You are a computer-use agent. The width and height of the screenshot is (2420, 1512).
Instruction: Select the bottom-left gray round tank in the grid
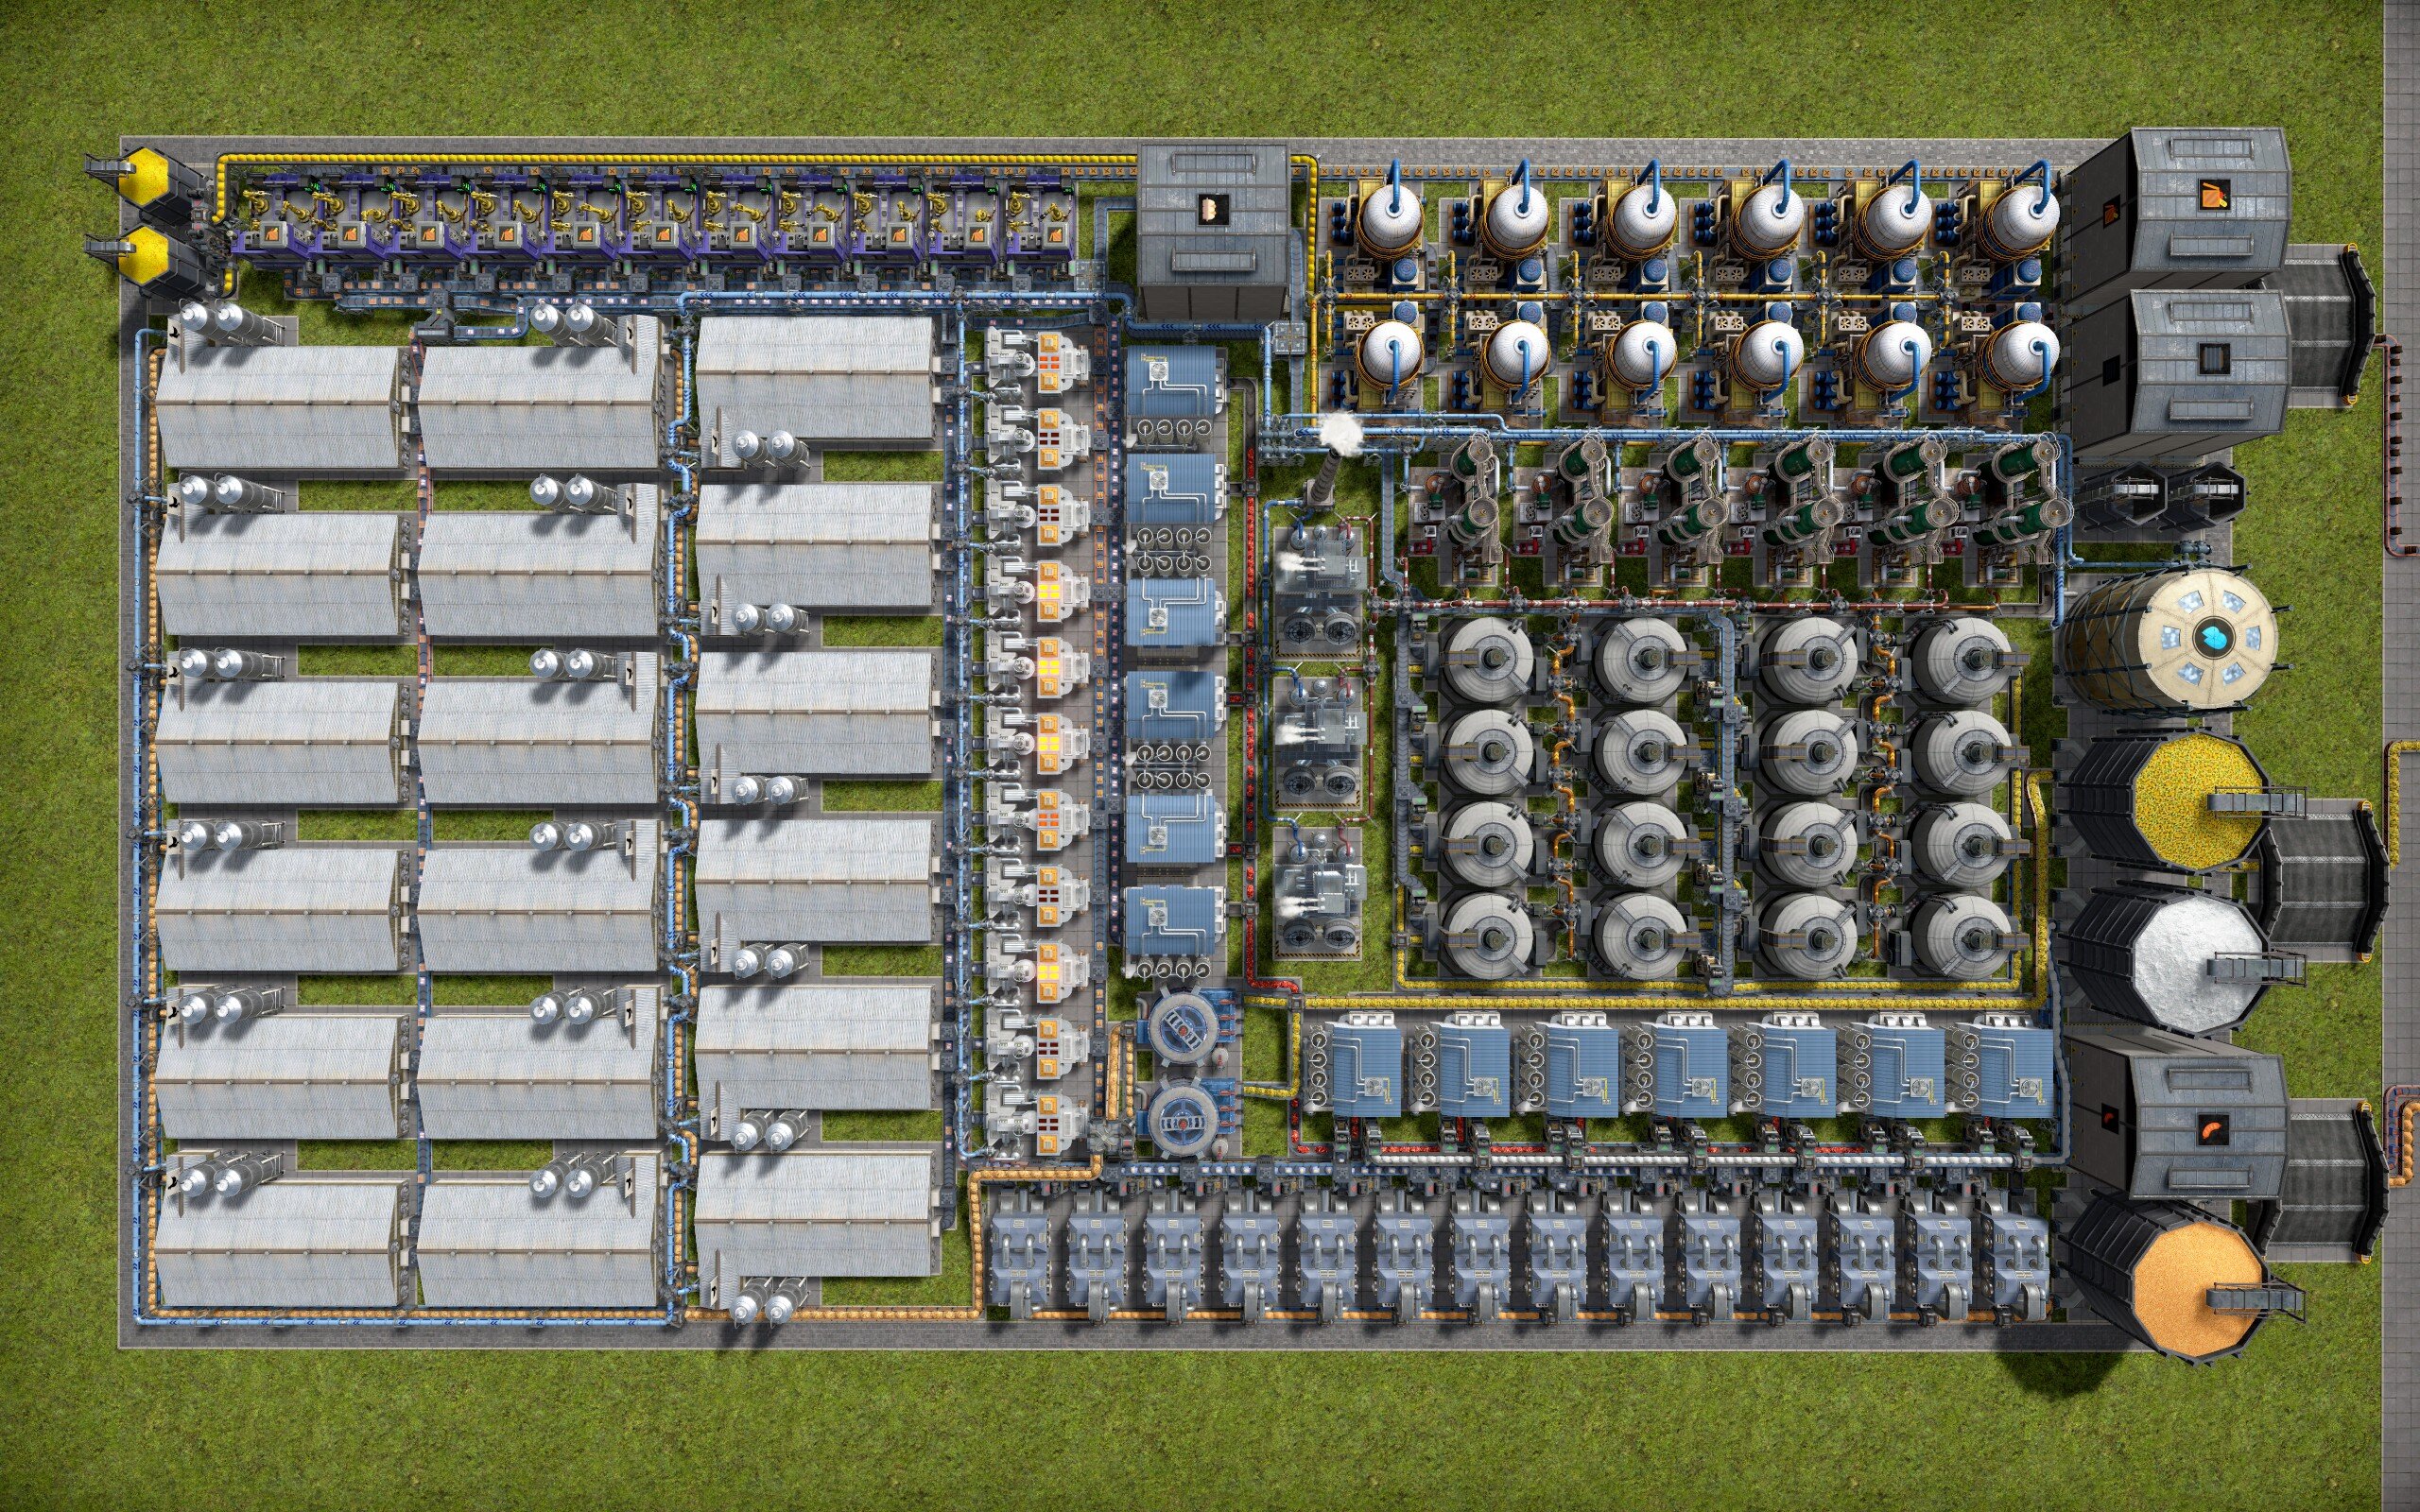coord(1488,936)
